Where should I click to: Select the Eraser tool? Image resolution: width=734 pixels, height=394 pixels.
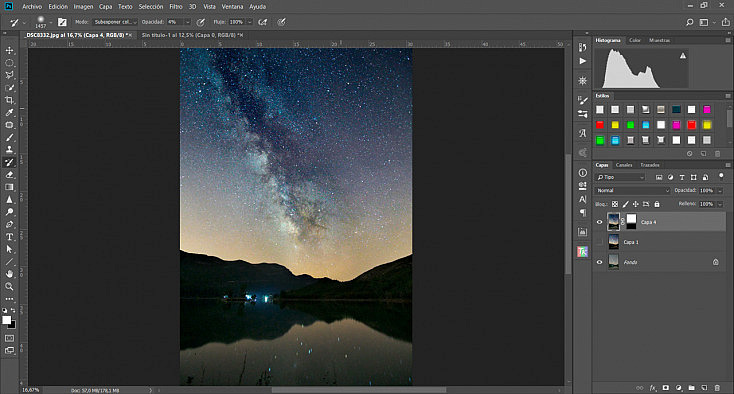point(9,175)
